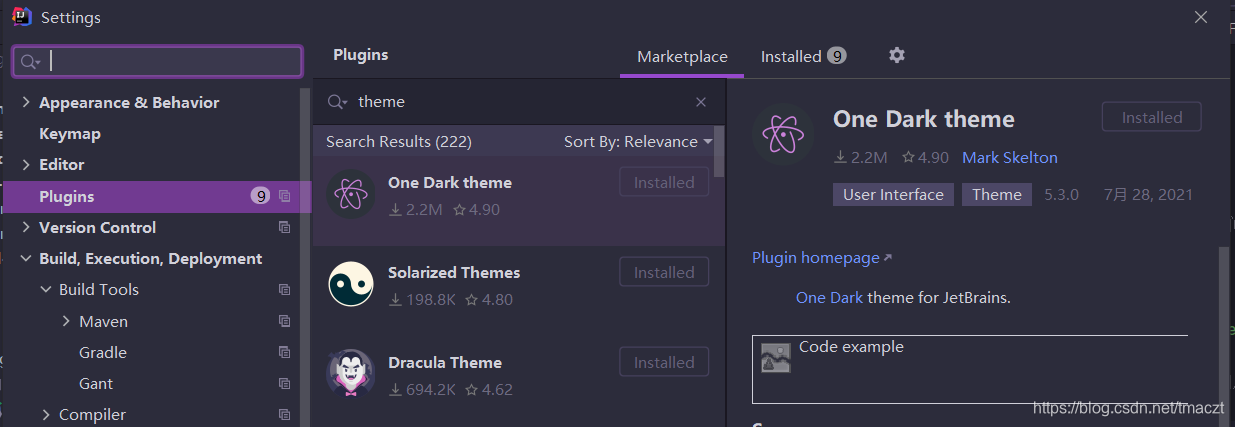Open Sort By: Relevance dropdown
The image size is (1235, 427).
point(638,141)
